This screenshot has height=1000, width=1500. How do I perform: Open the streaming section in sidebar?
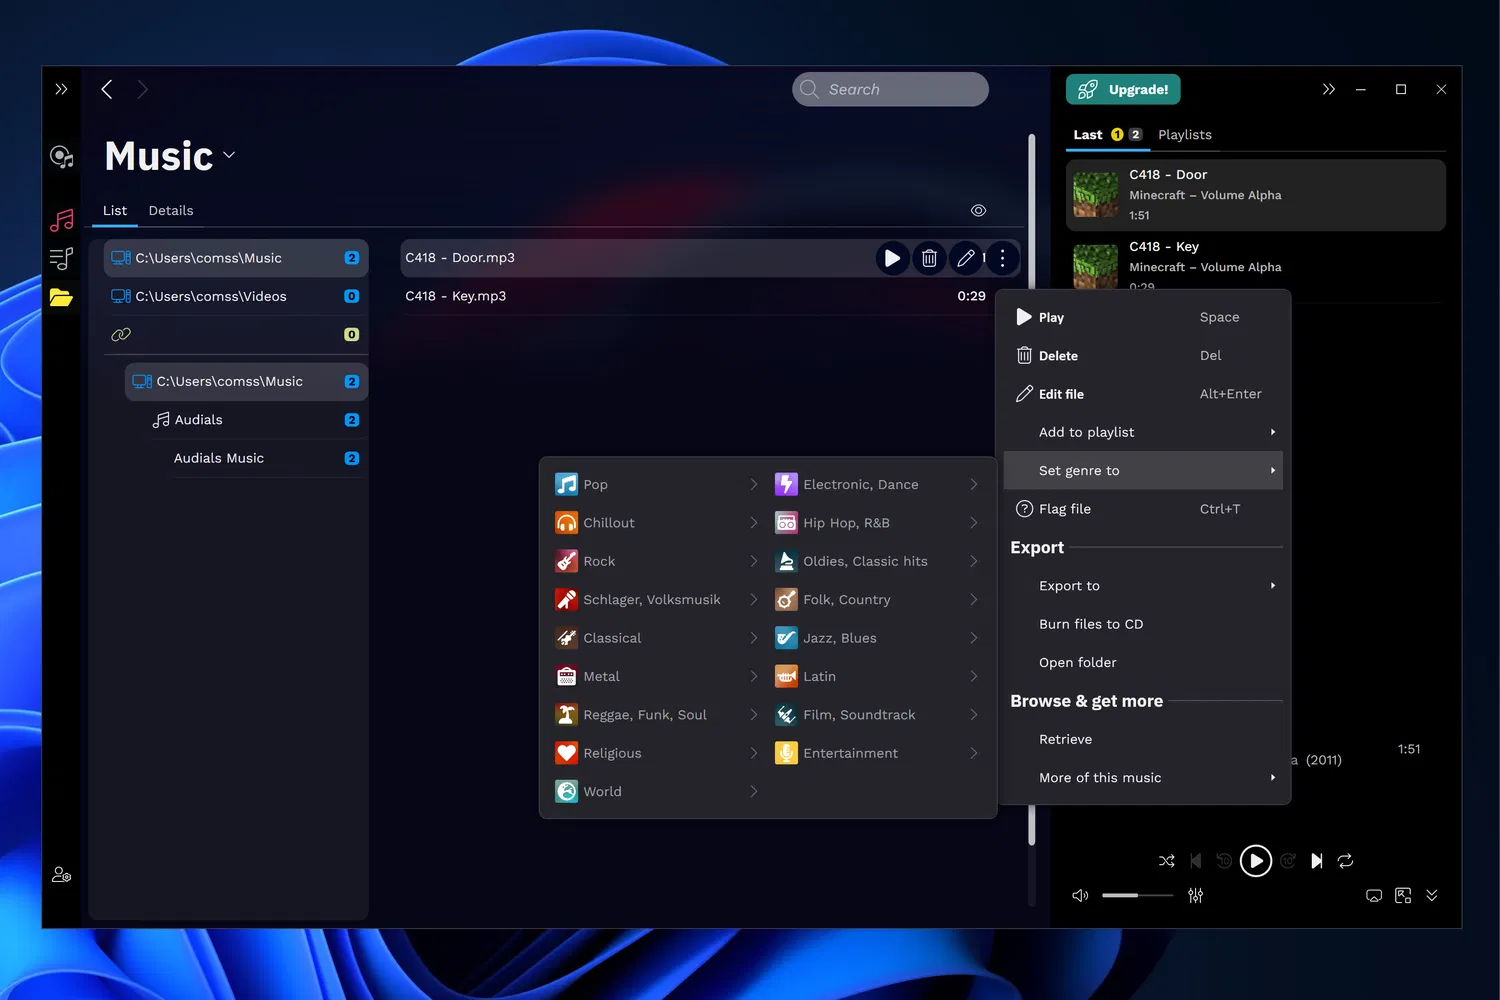point(62,157)
